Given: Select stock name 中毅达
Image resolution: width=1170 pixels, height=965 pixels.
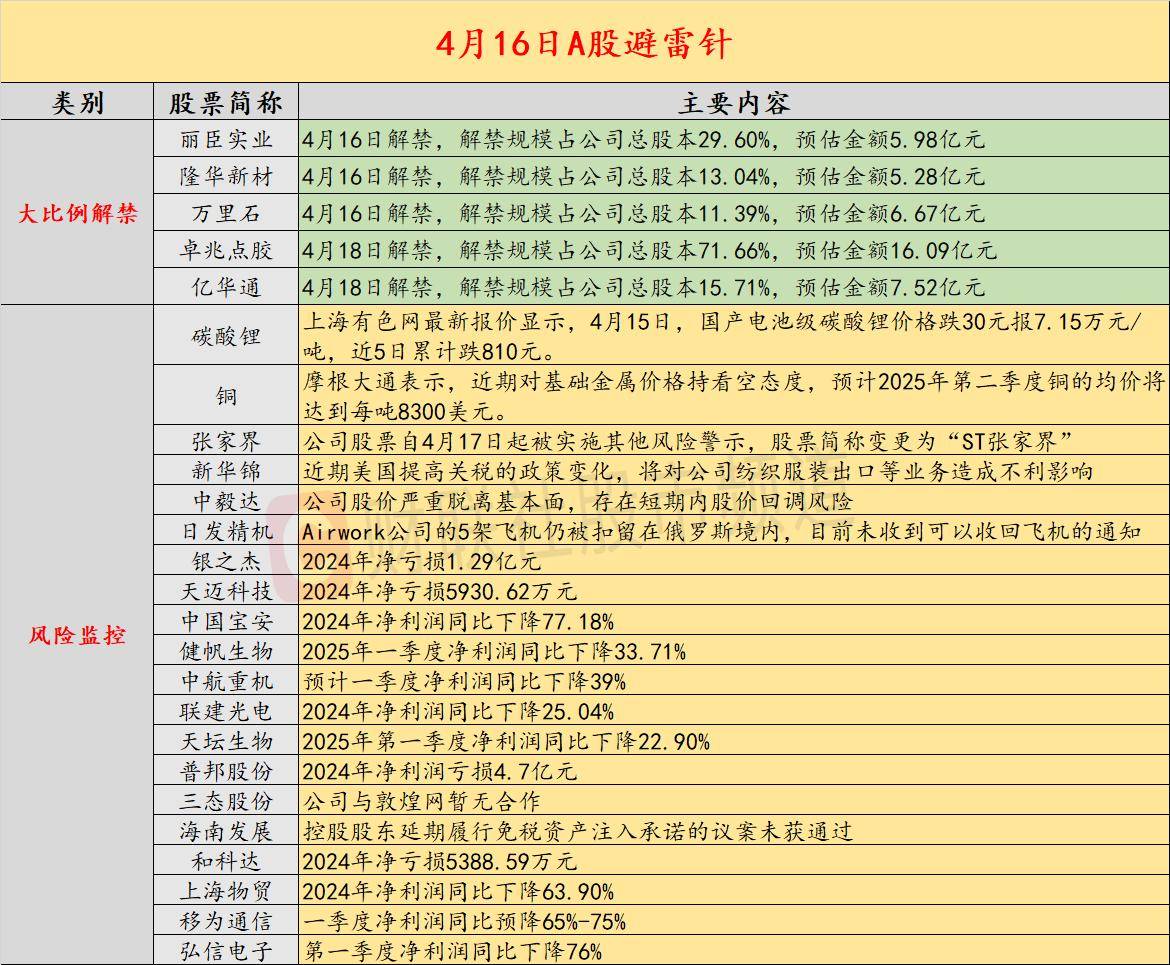Looking at the screenshot, I should [x=225, y=501].
